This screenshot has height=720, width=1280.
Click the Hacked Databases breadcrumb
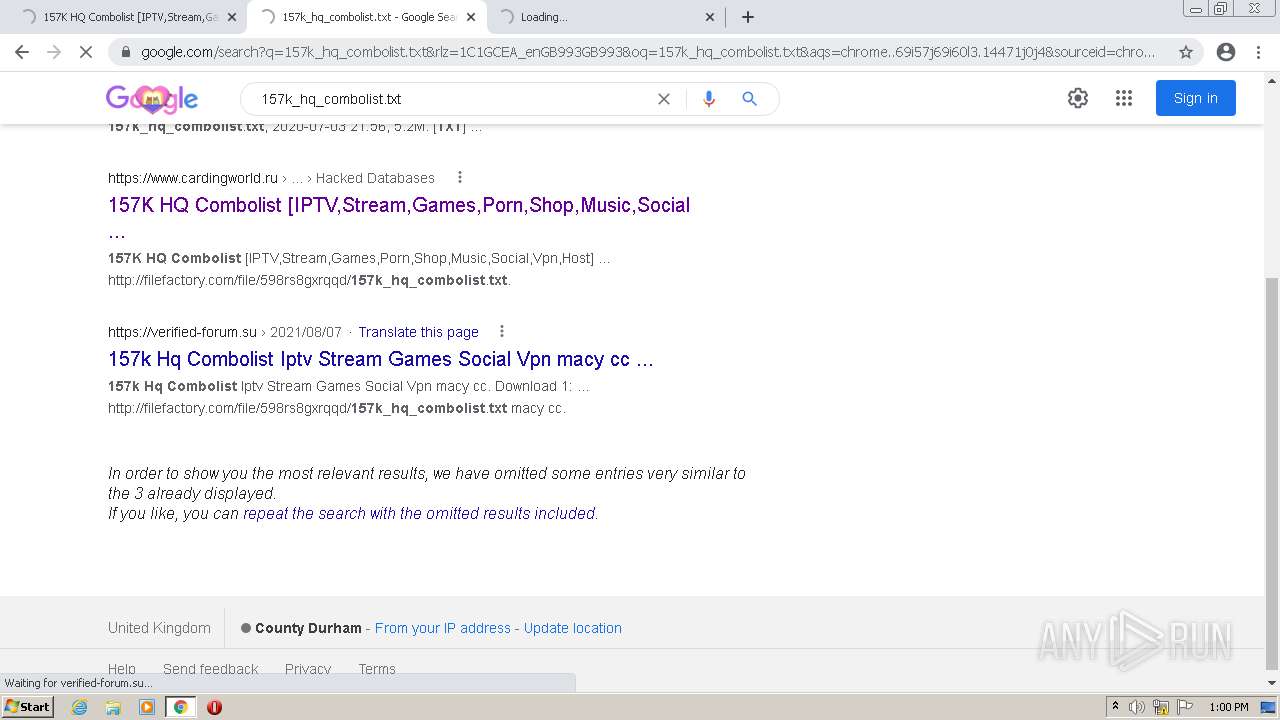(375, 178)
